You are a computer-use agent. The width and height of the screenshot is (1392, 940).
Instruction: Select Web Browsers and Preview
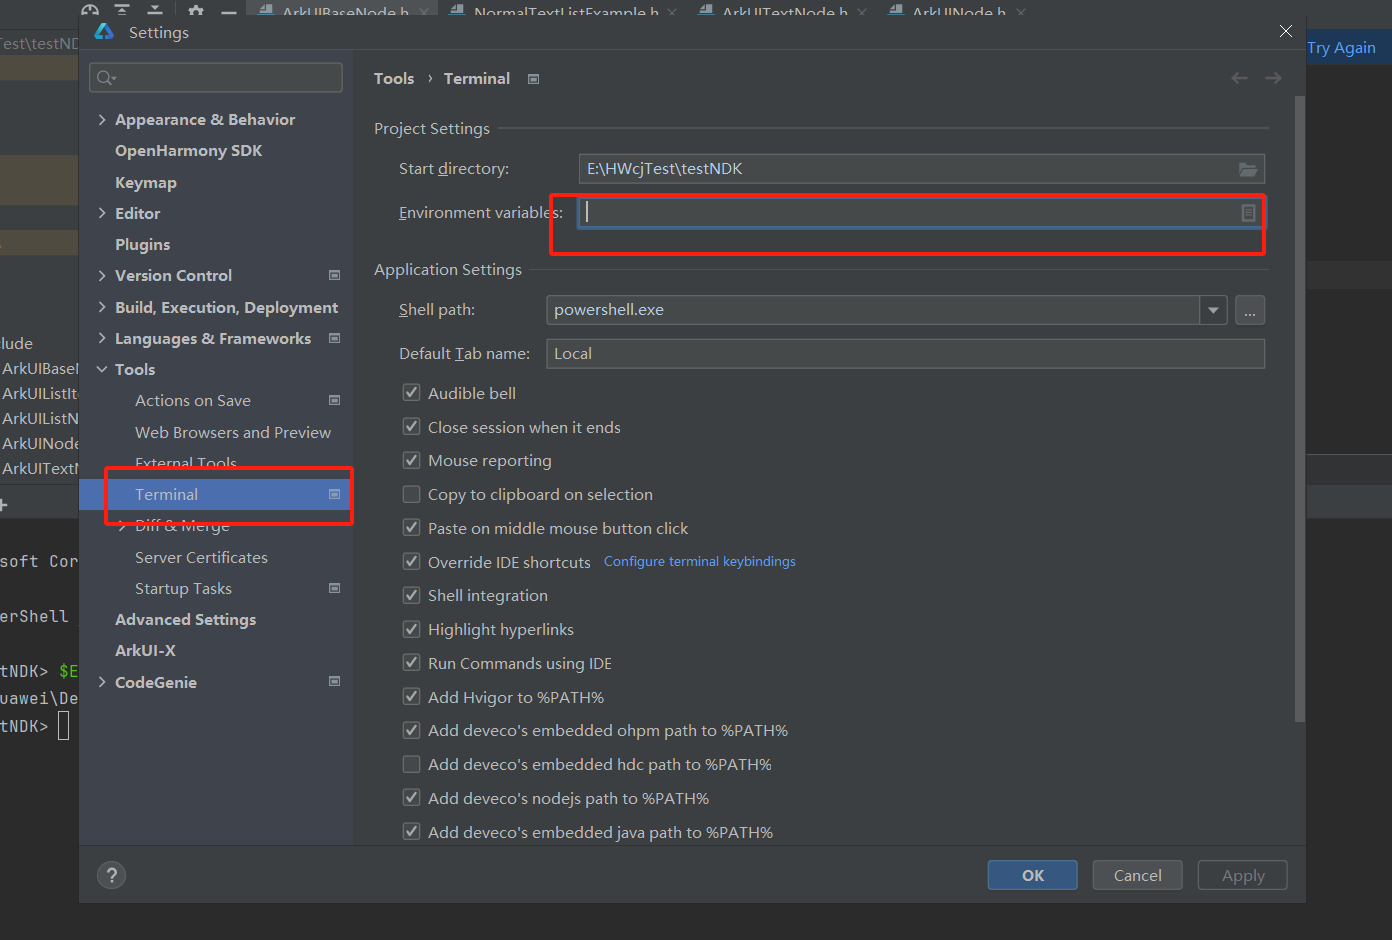233,432
